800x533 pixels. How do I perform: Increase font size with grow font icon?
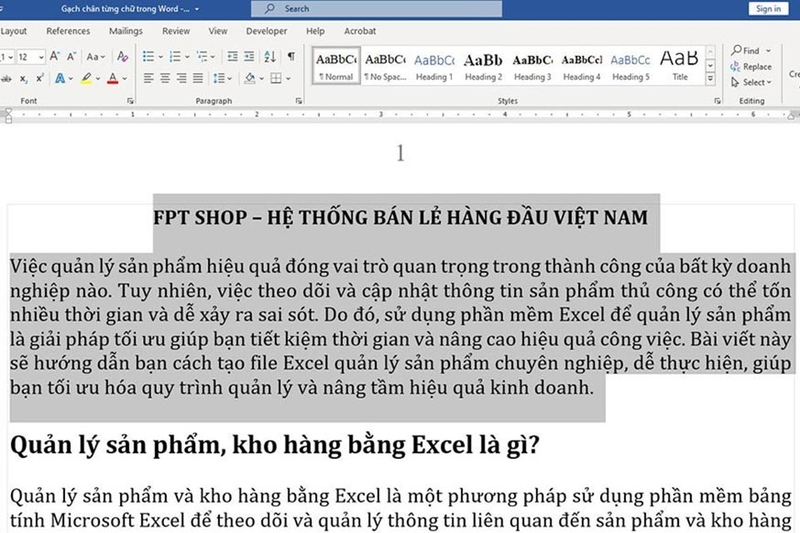[55, 56]
